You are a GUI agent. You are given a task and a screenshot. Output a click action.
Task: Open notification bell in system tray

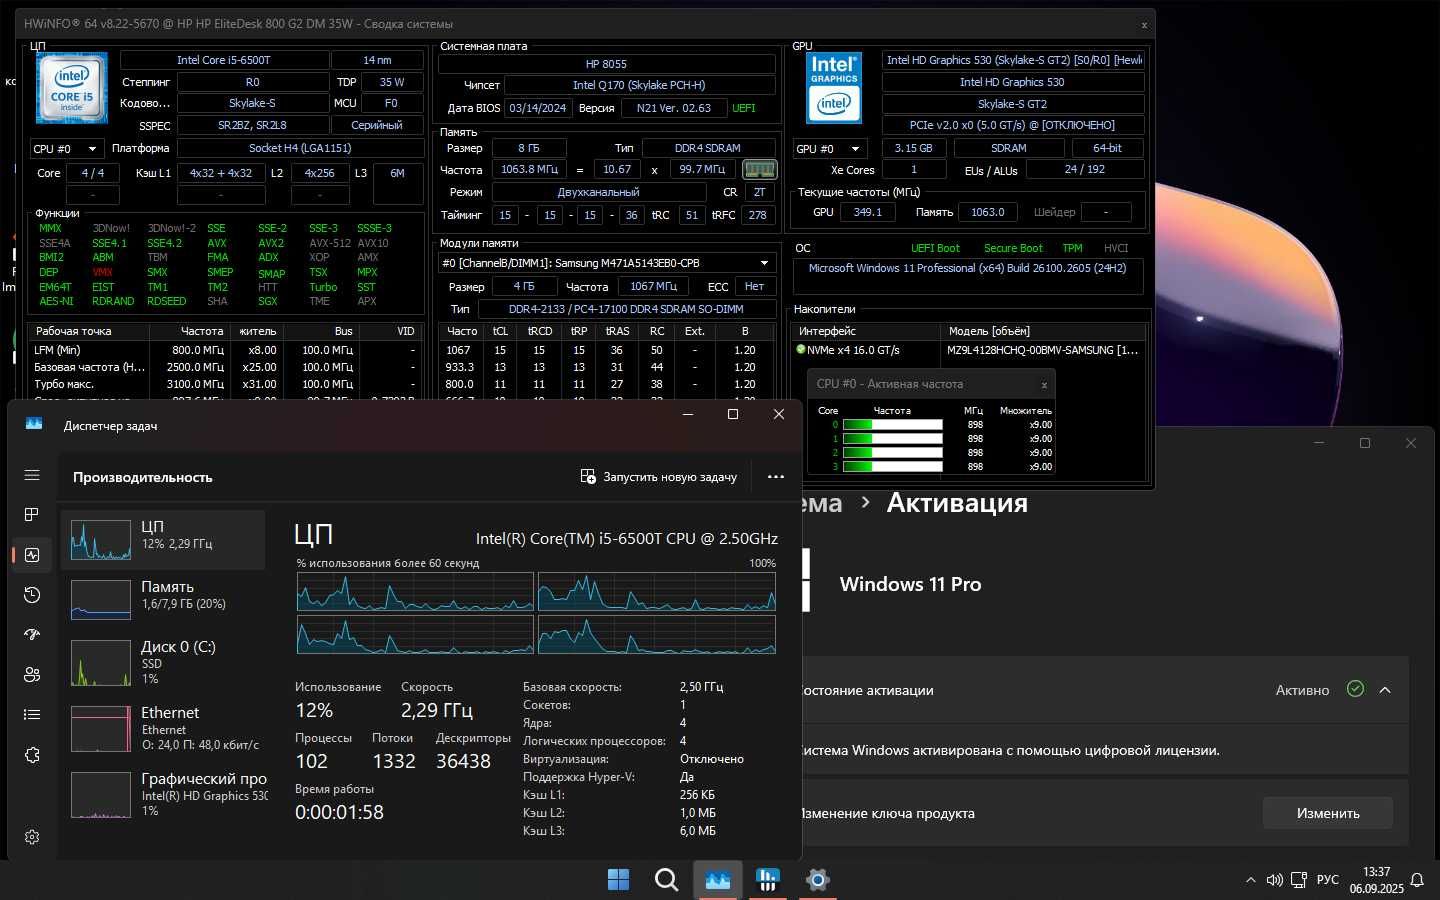(x=1417, y=880)
